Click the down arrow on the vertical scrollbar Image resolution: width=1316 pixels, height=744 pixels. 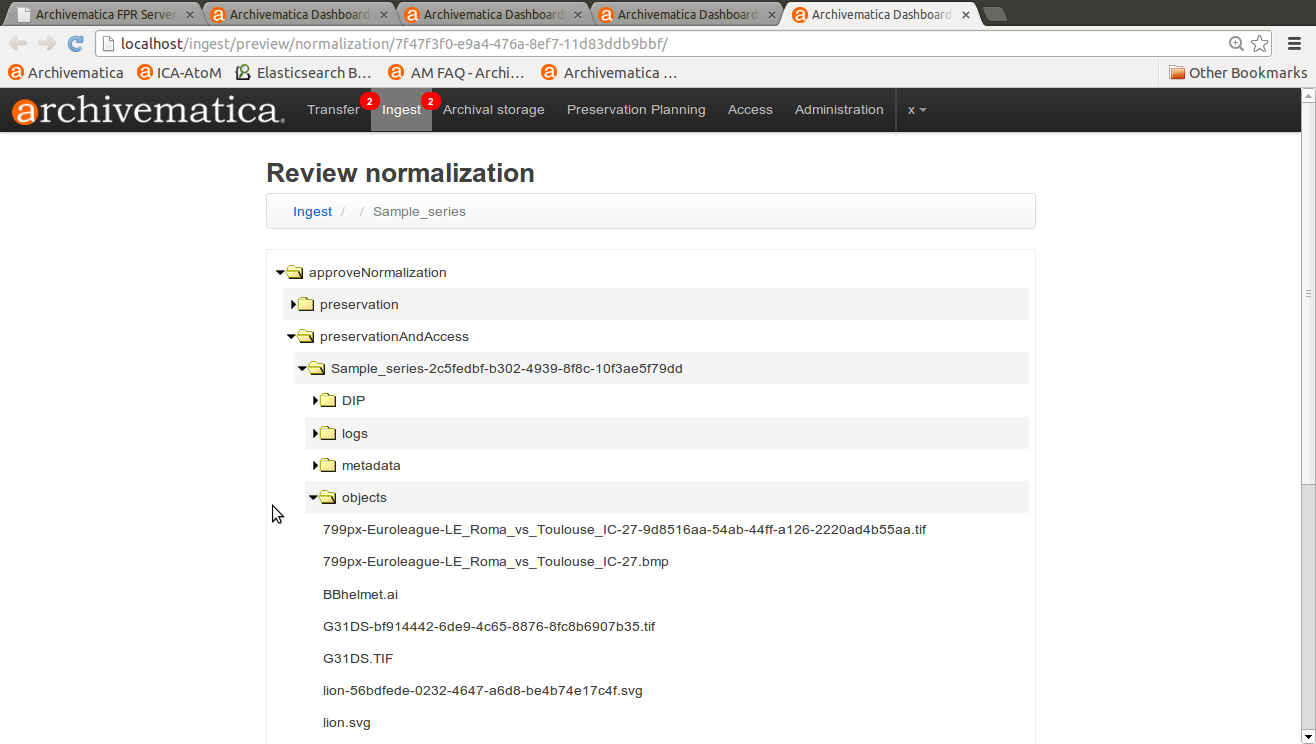coord(1307,733)
